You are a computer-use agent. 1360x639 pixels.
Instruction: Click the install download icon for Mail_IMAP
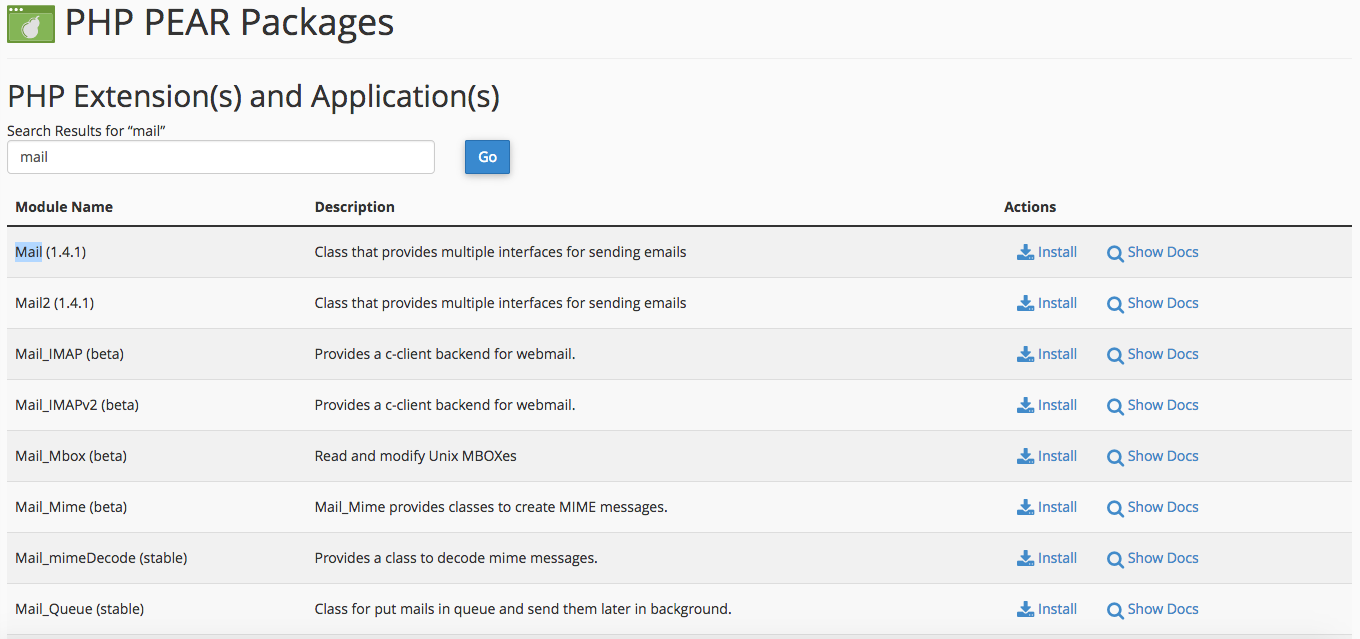coord(1025,354)
